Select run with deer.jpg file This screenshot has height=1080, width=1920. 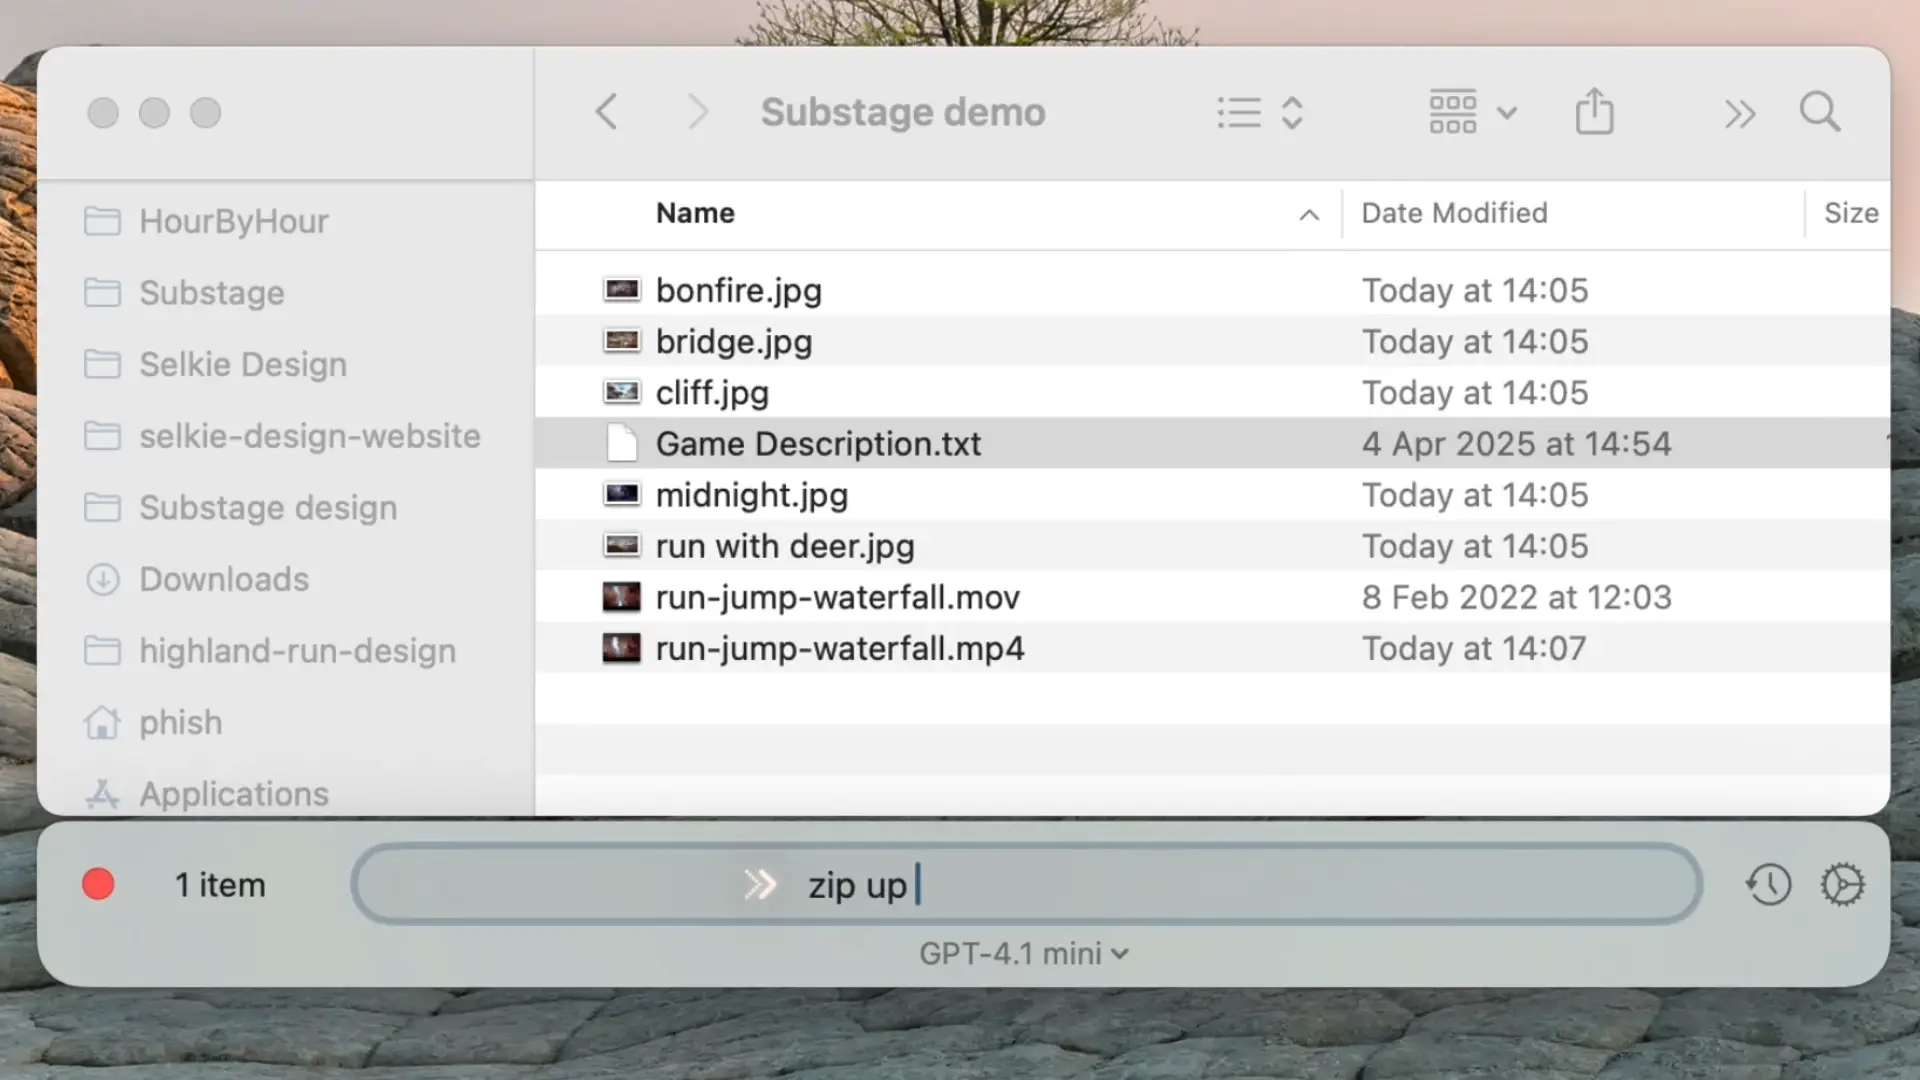[x=1212, y=545]
